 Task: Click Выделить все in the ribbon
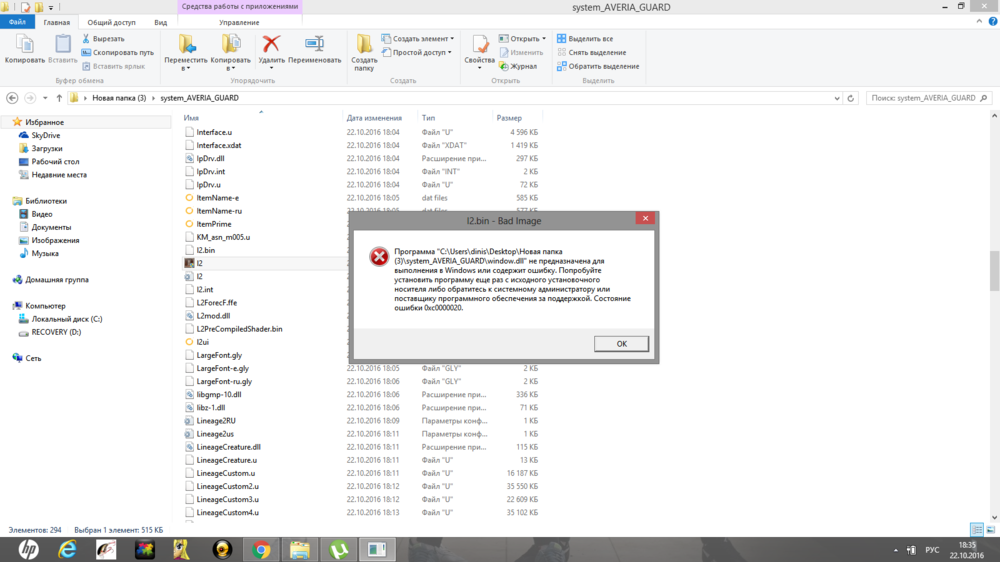[x=589, y=39]
